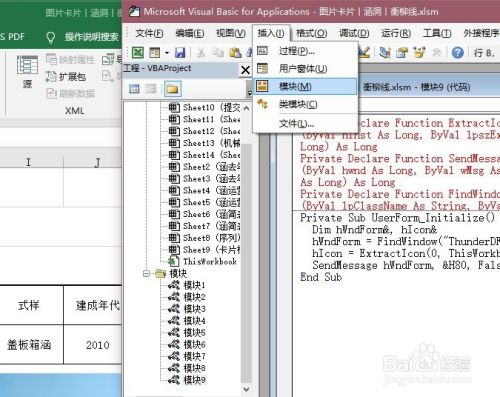Select 模块9 in the project tree
The image size is (500, 397).
coord(187,380)
